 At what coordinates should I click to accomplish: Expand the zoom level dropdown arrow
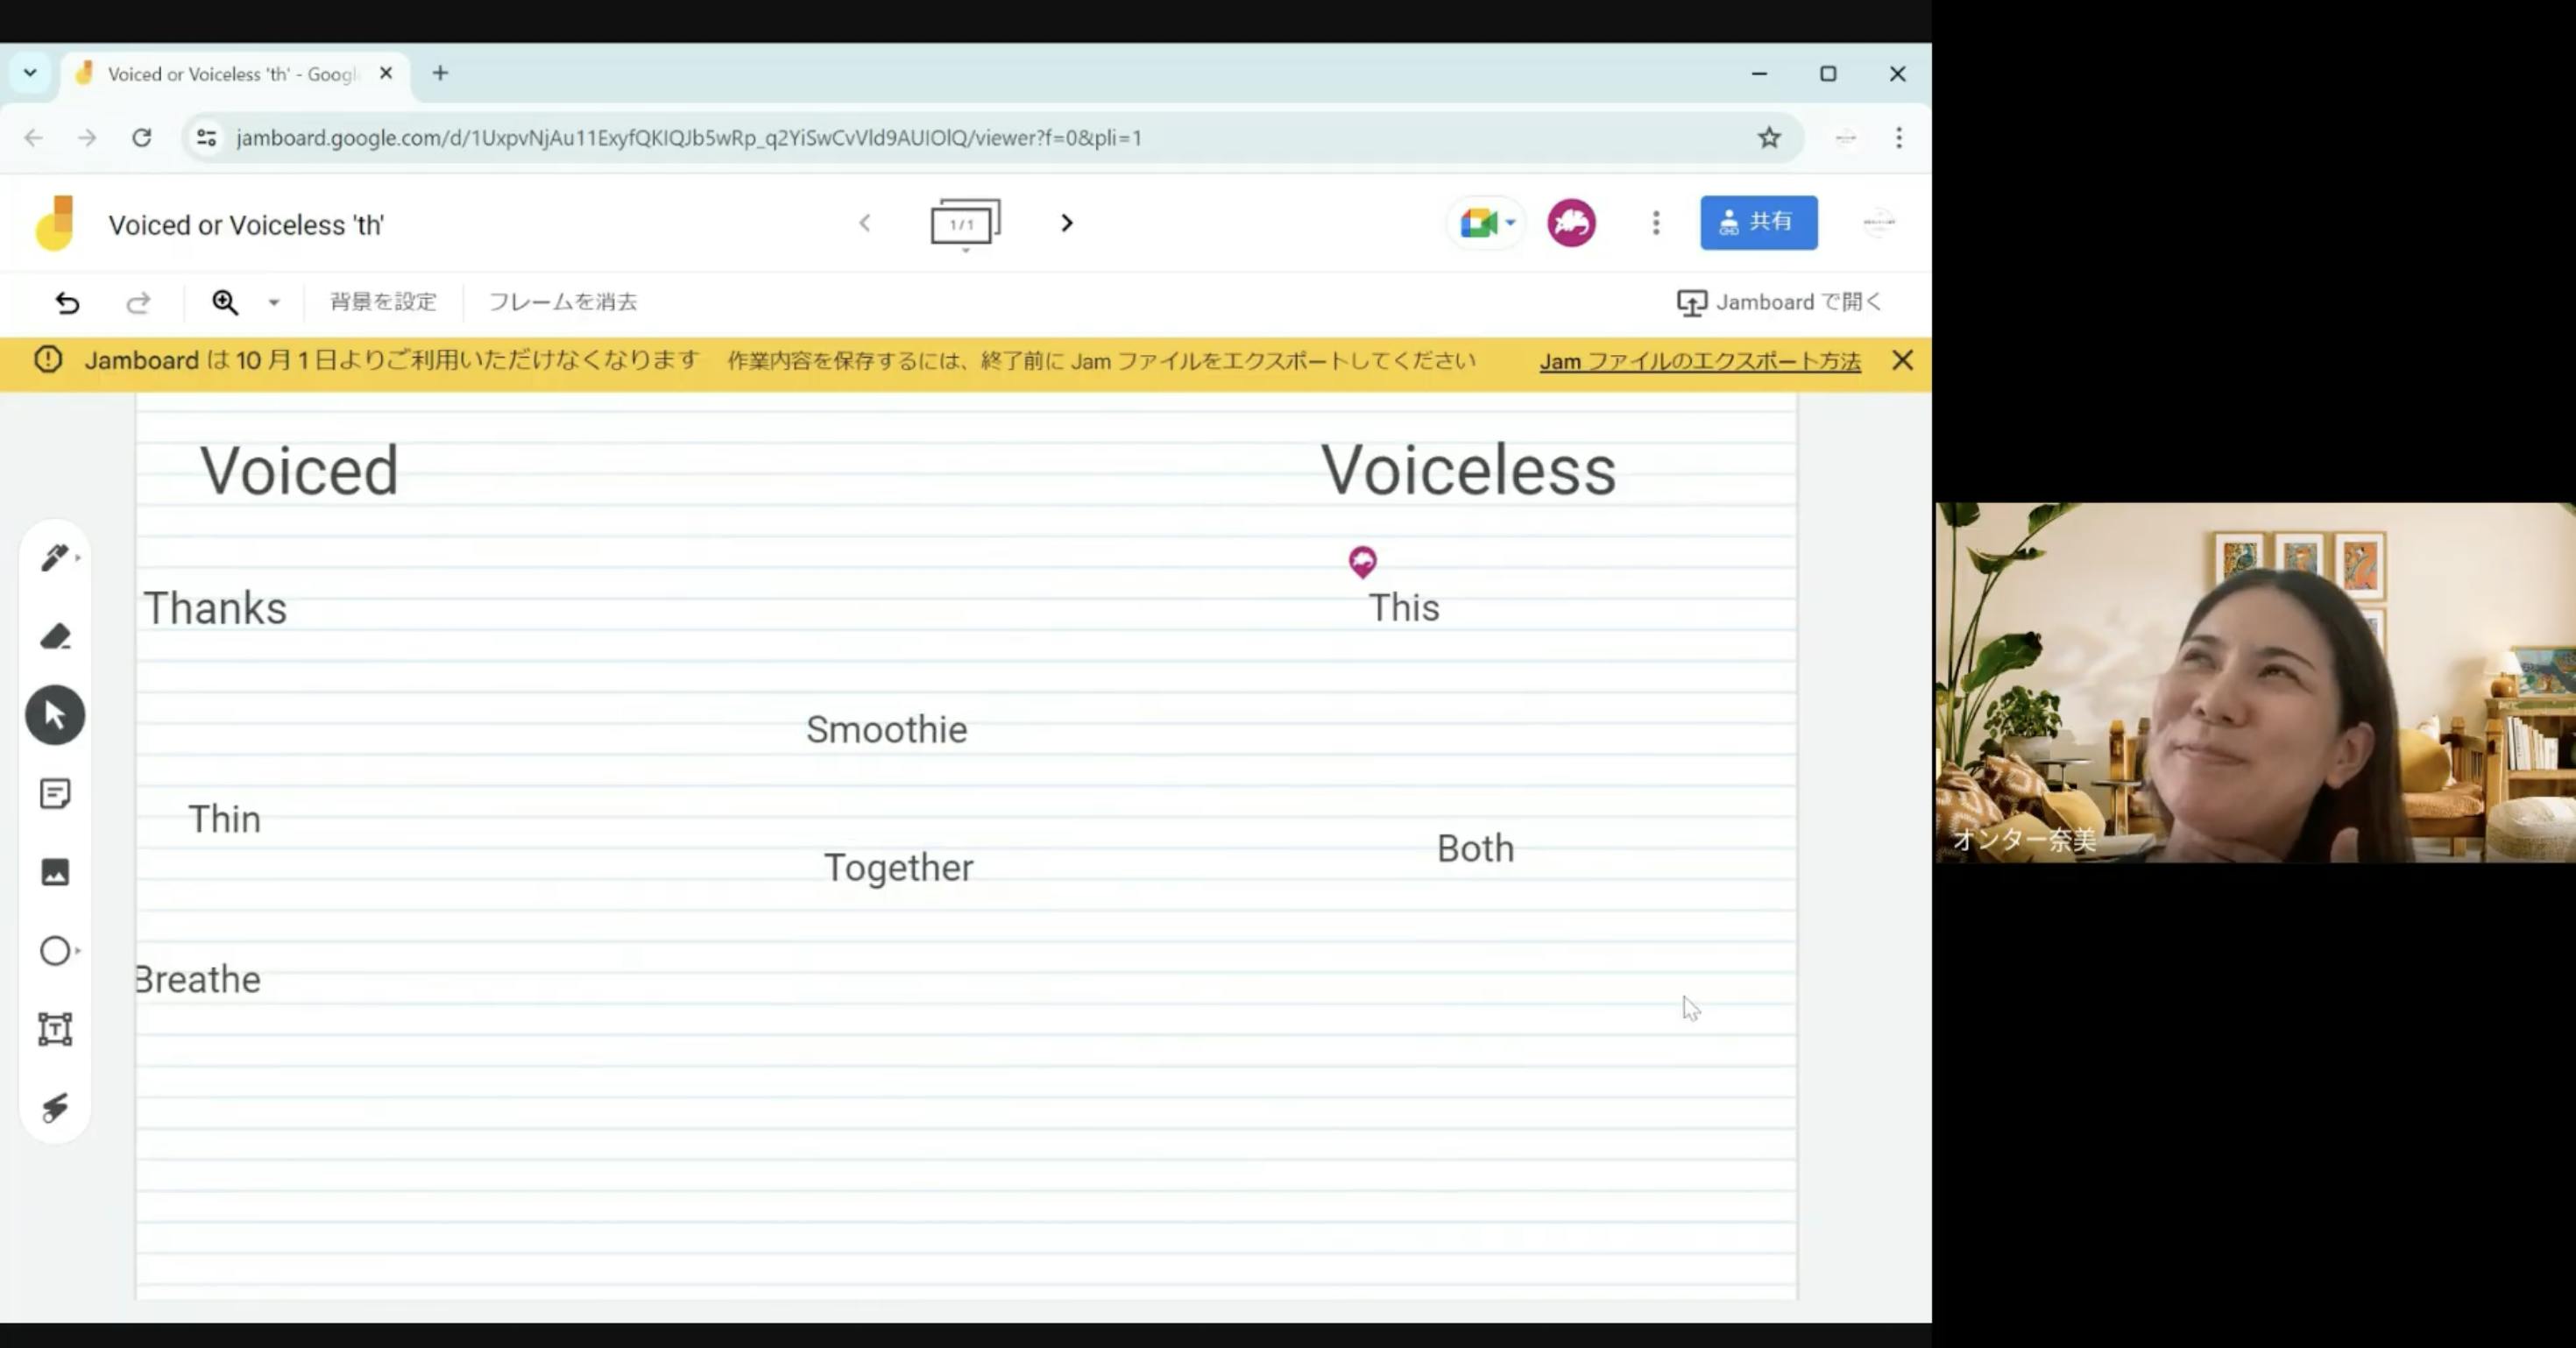(x=274, y=302)
